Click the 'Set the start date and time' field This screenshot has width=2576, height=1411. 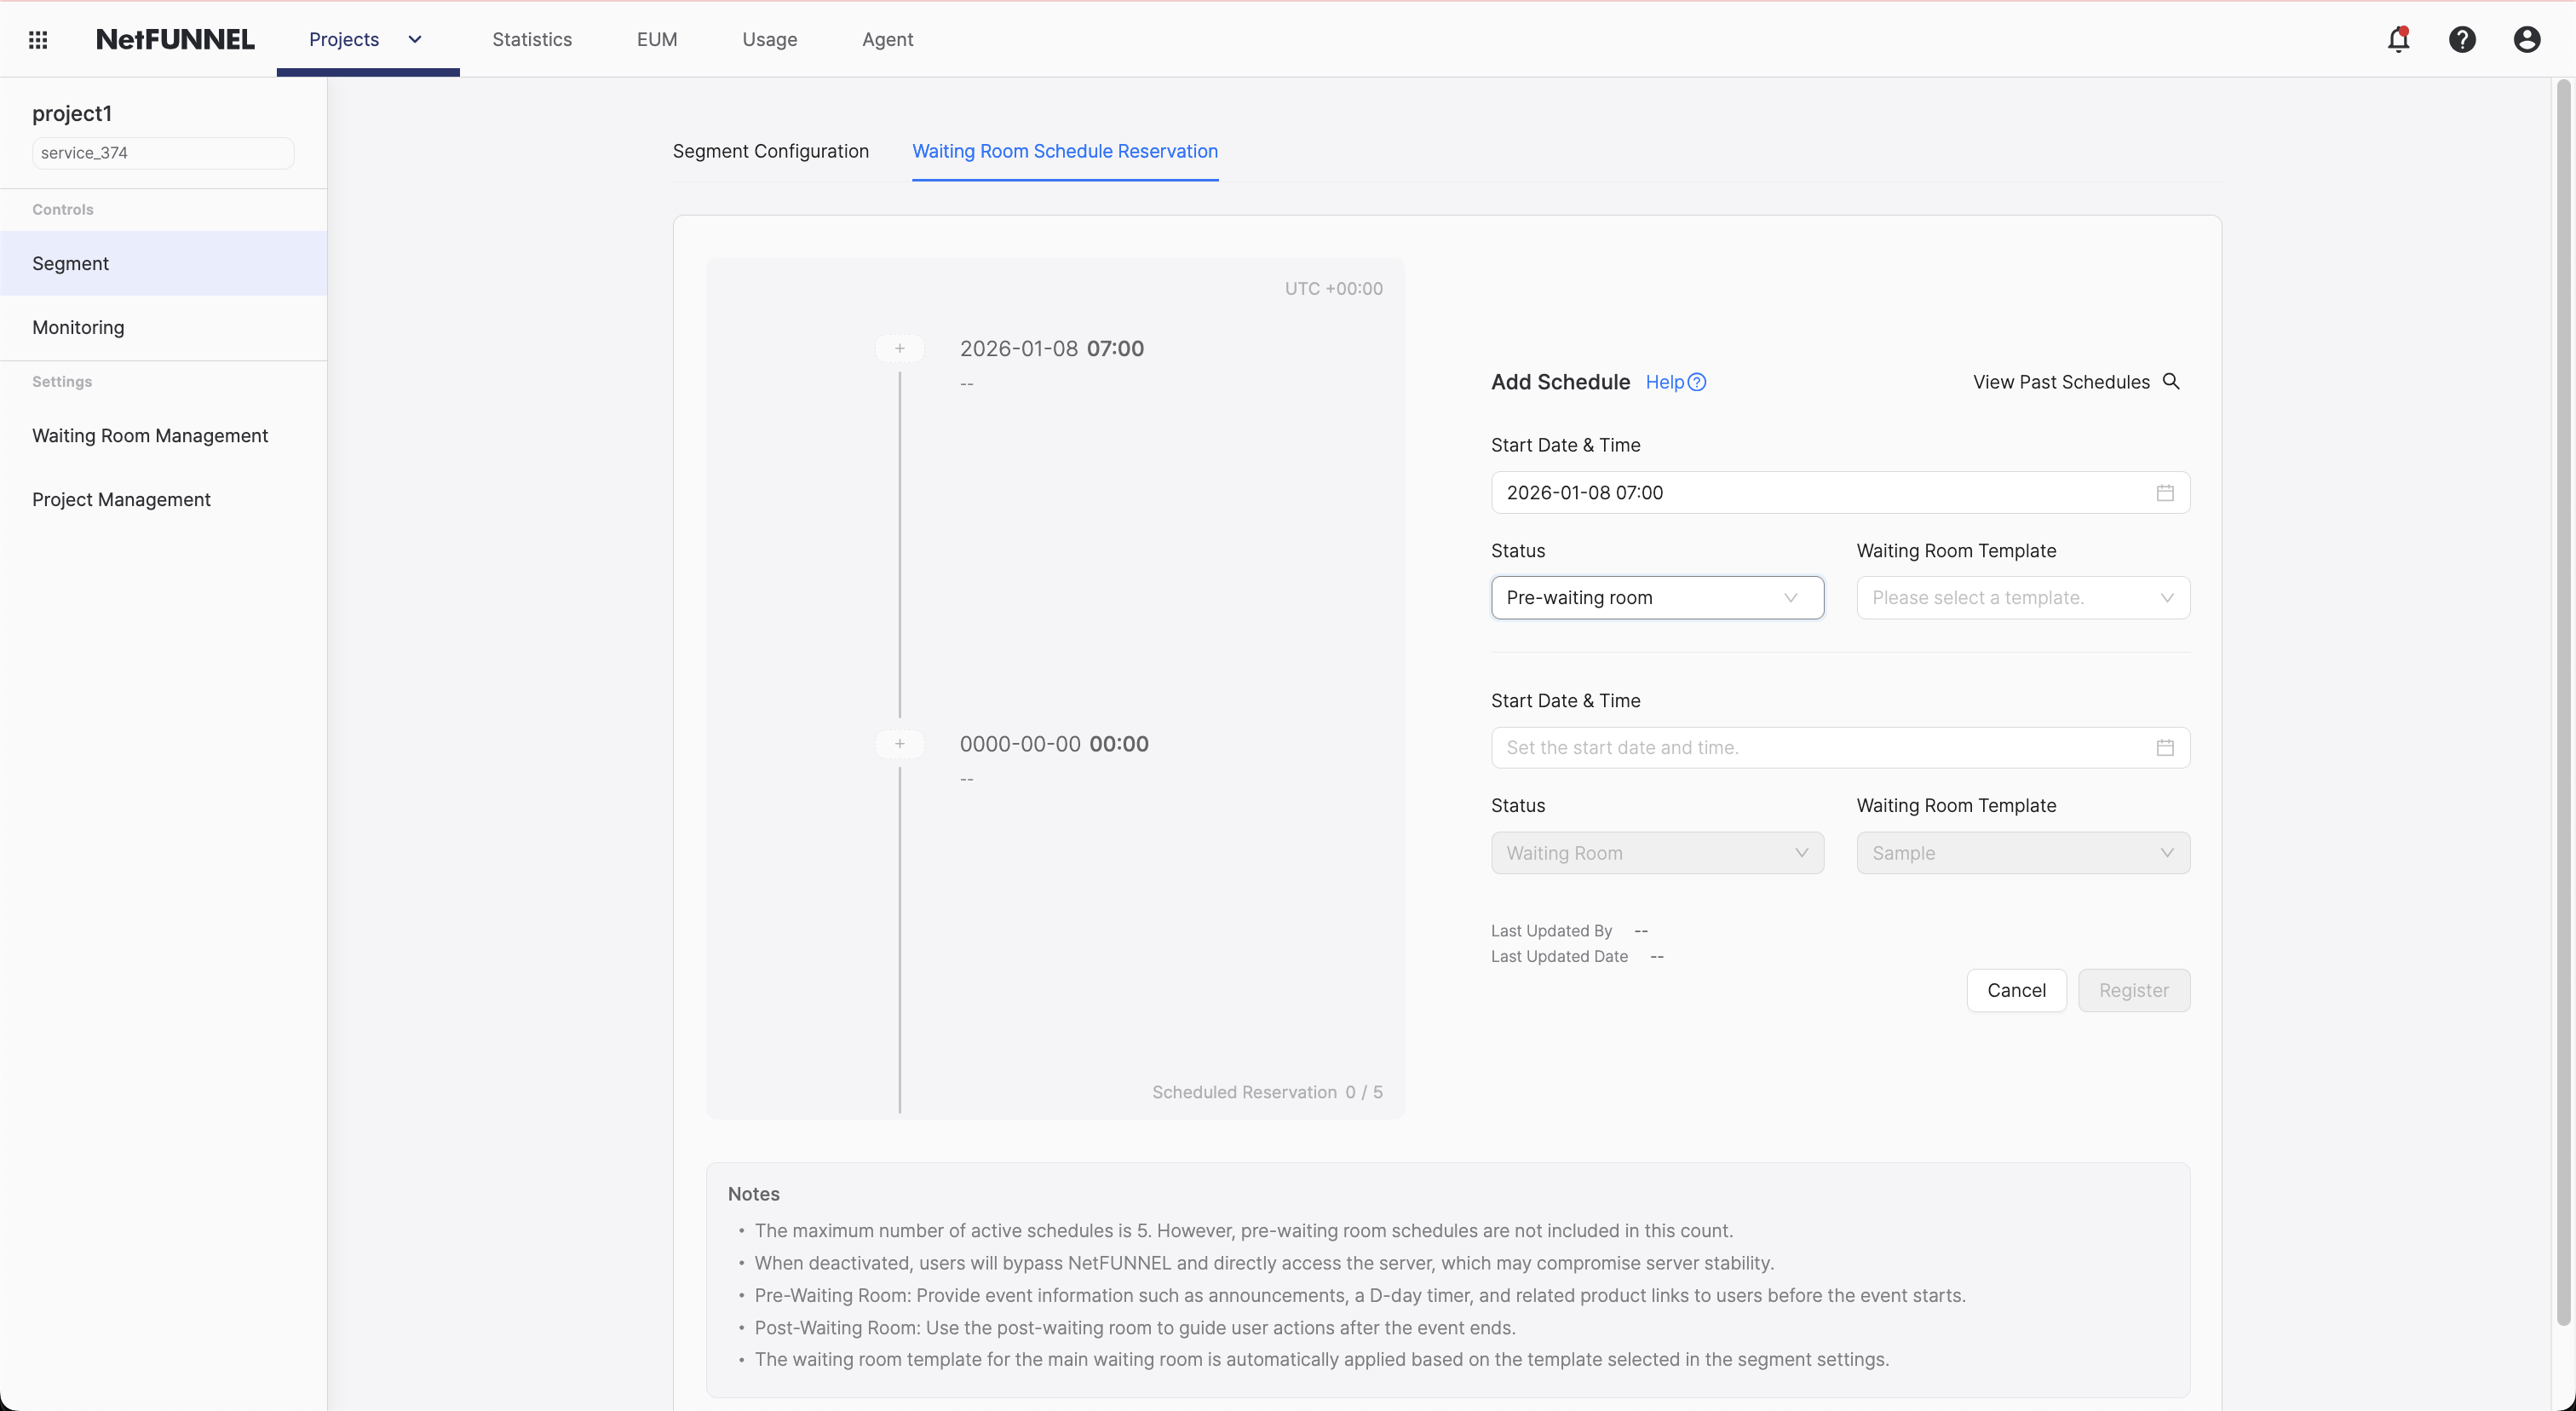pyautogui.click(x=1820, y=748)
